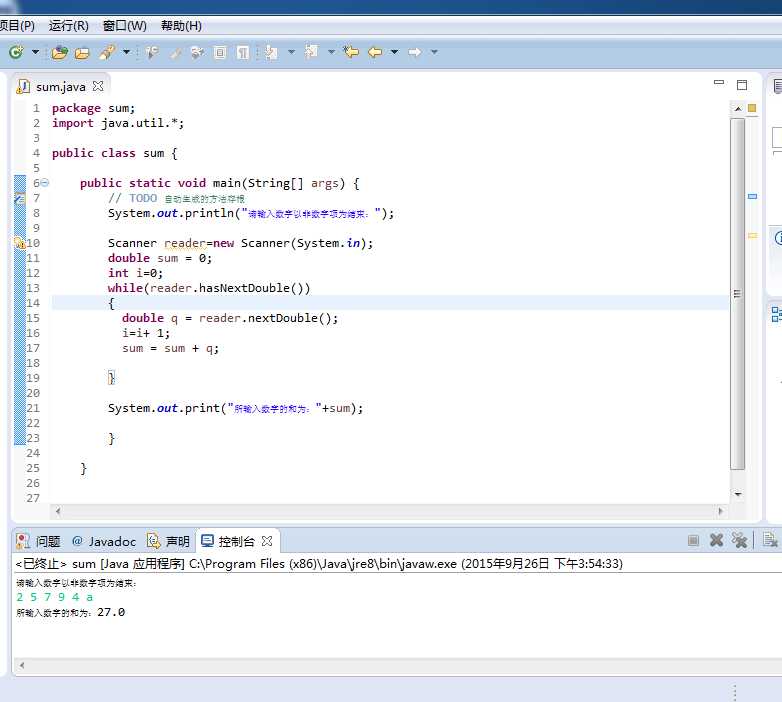Click the Next Annotation icon
This screenshot has height=702, width=782.
(x=271, y=52)
